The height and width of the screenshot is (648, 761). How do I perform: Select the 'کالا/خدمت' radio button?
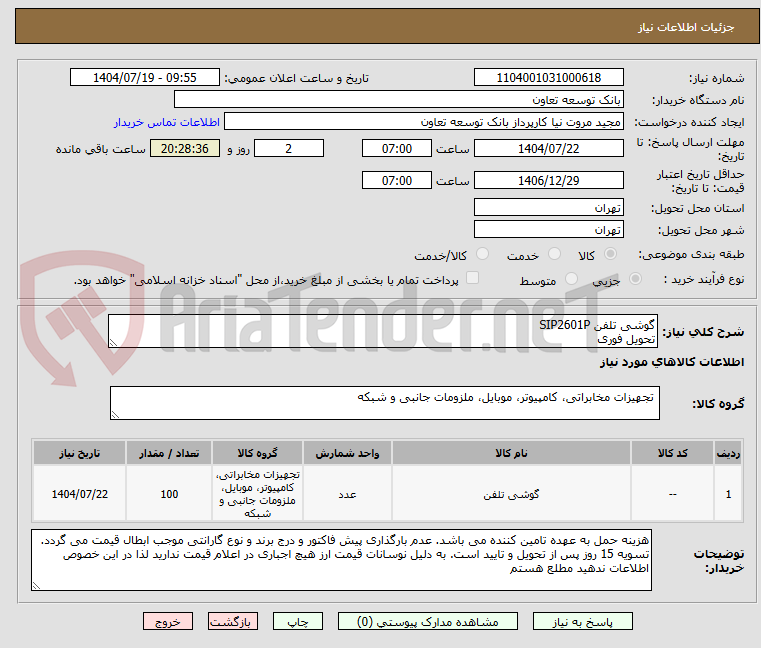click(x=482, y=253)
